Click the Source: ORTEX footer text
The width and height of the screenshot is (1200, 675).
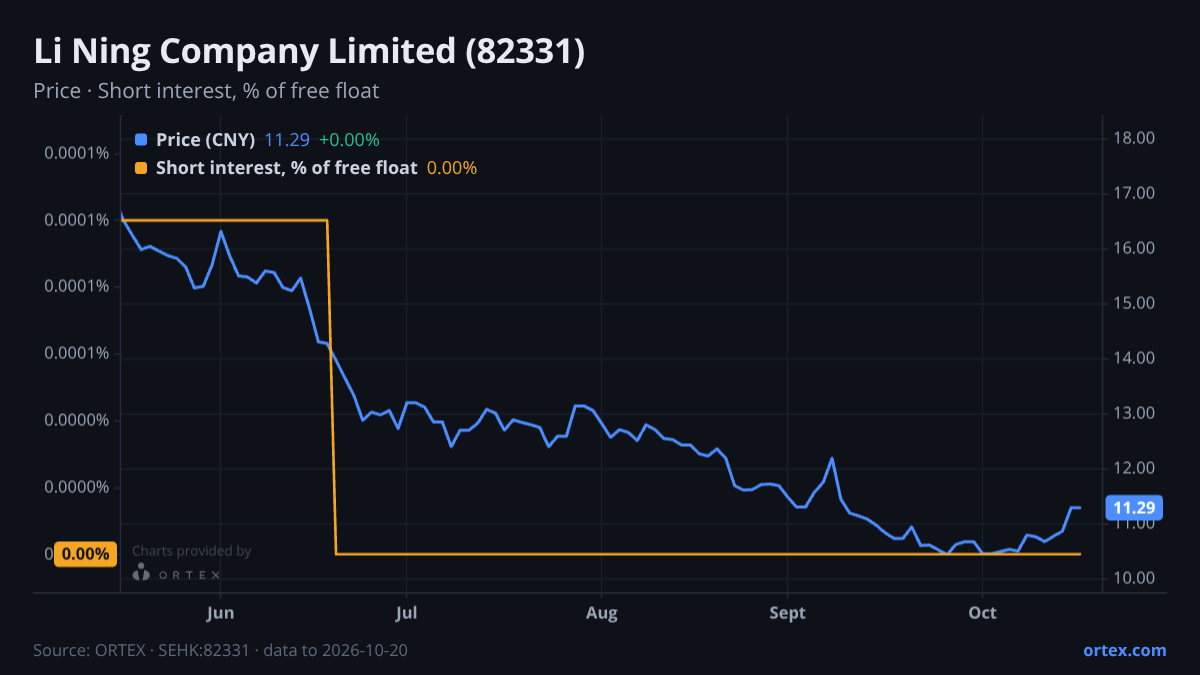(220, 650)
